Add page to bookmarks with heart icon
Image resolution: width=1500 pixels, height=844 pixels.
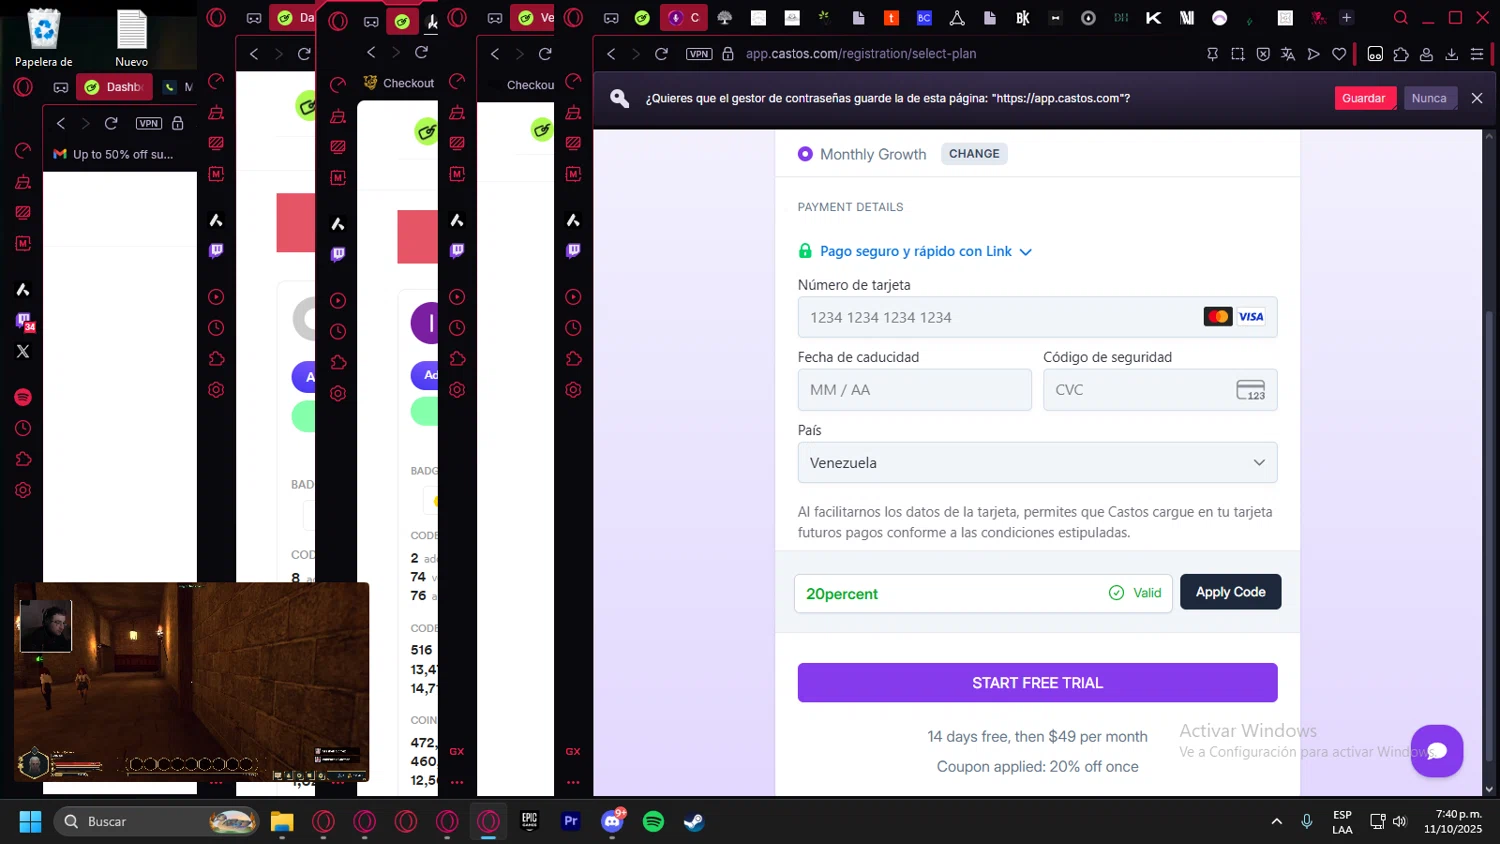coord(1339,54)
